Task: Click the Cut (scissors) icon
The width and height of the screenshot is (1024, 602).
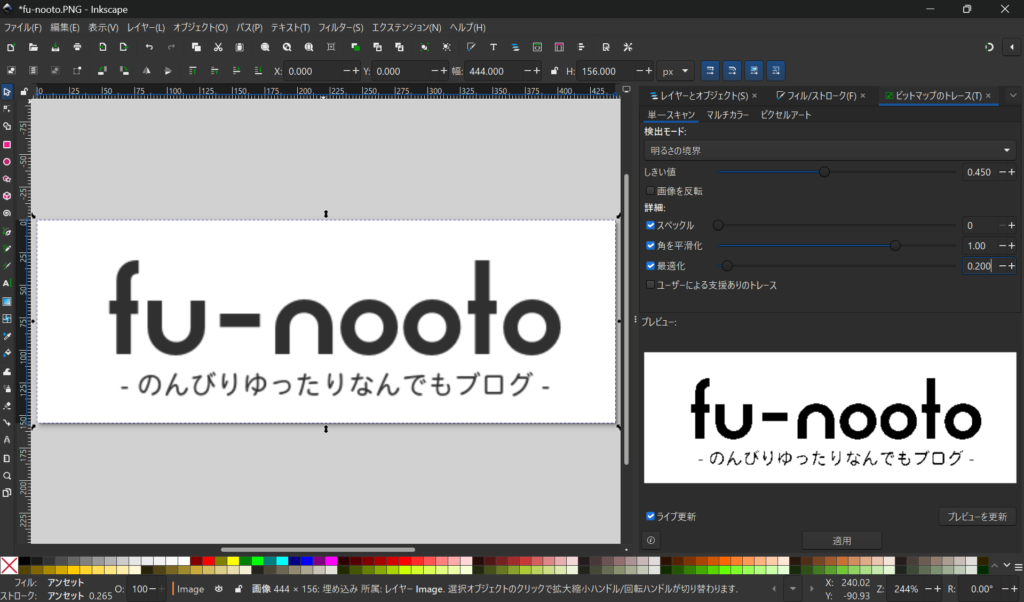Action: (217, 47)
